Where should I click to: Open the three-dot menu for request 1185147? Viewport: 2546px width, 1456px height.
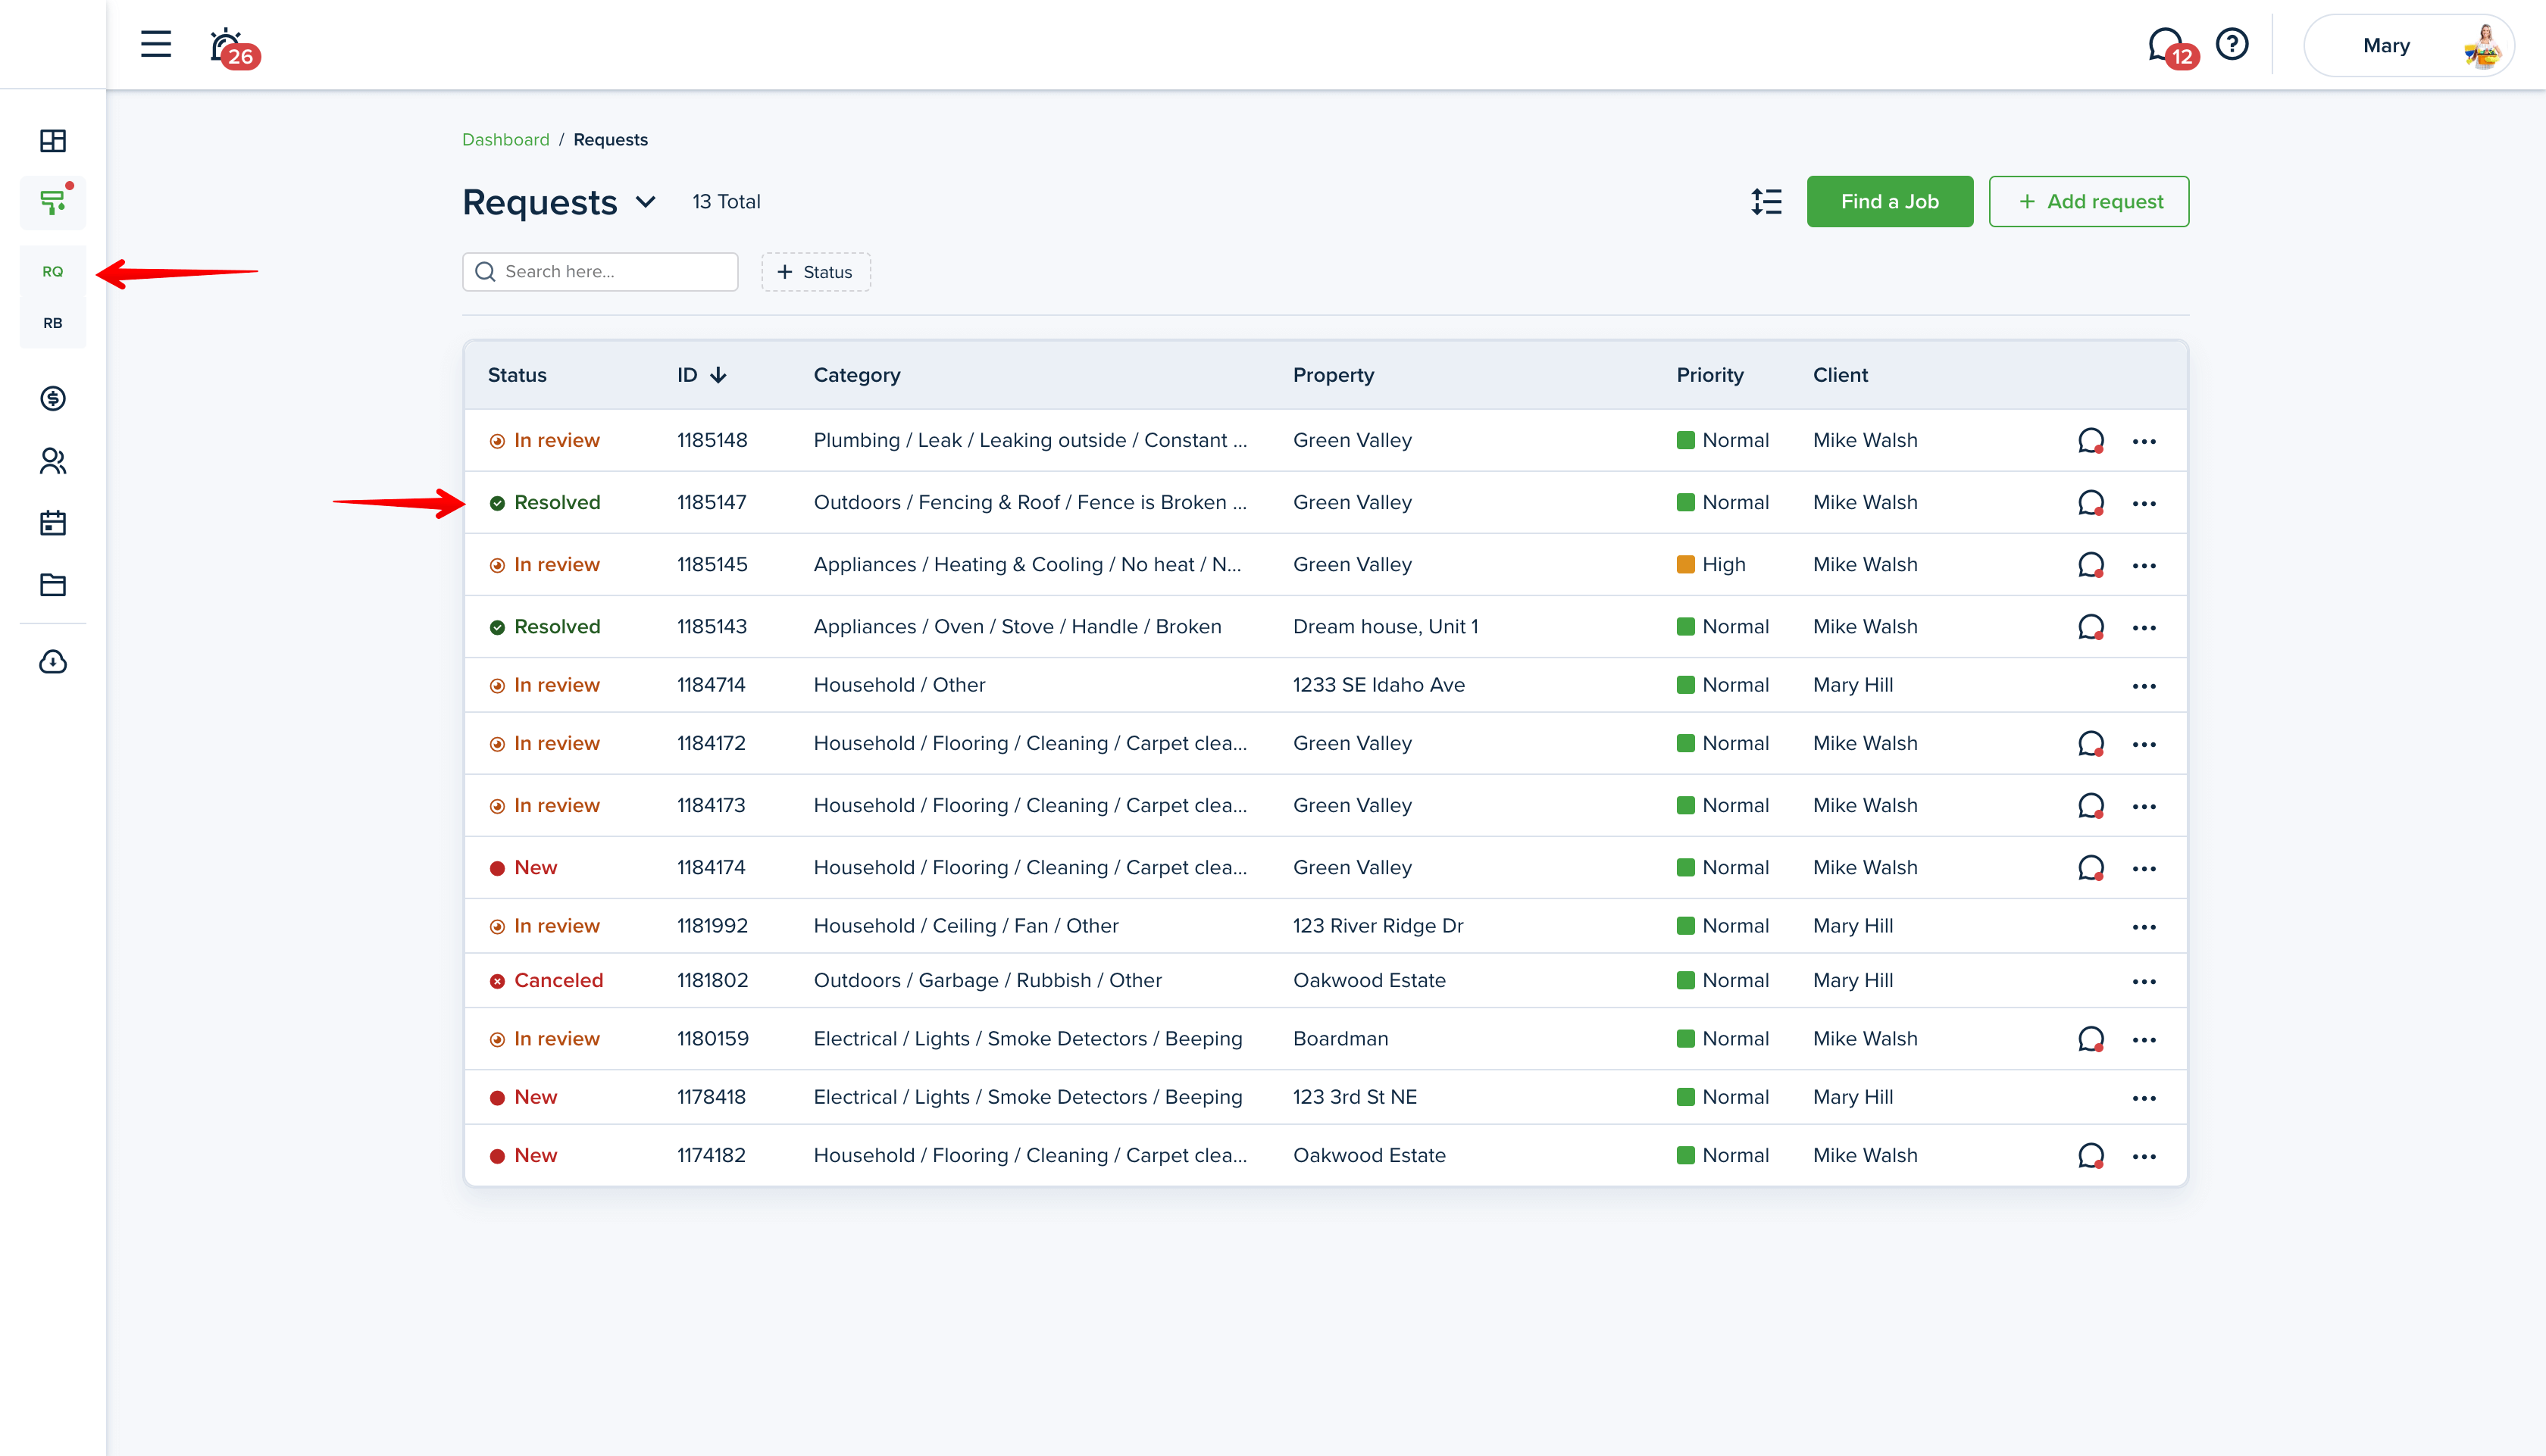(2143, 503)
